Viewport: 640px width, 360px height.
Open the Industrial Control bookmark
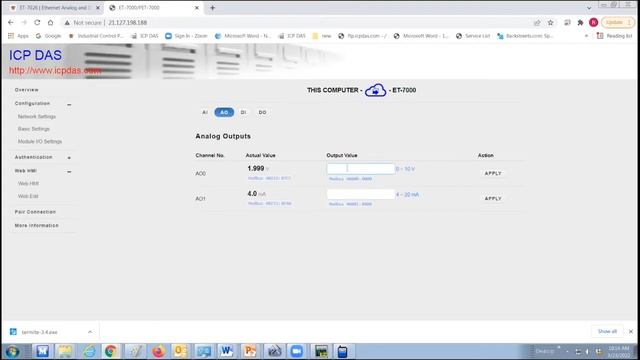click(x=96, y=36)
